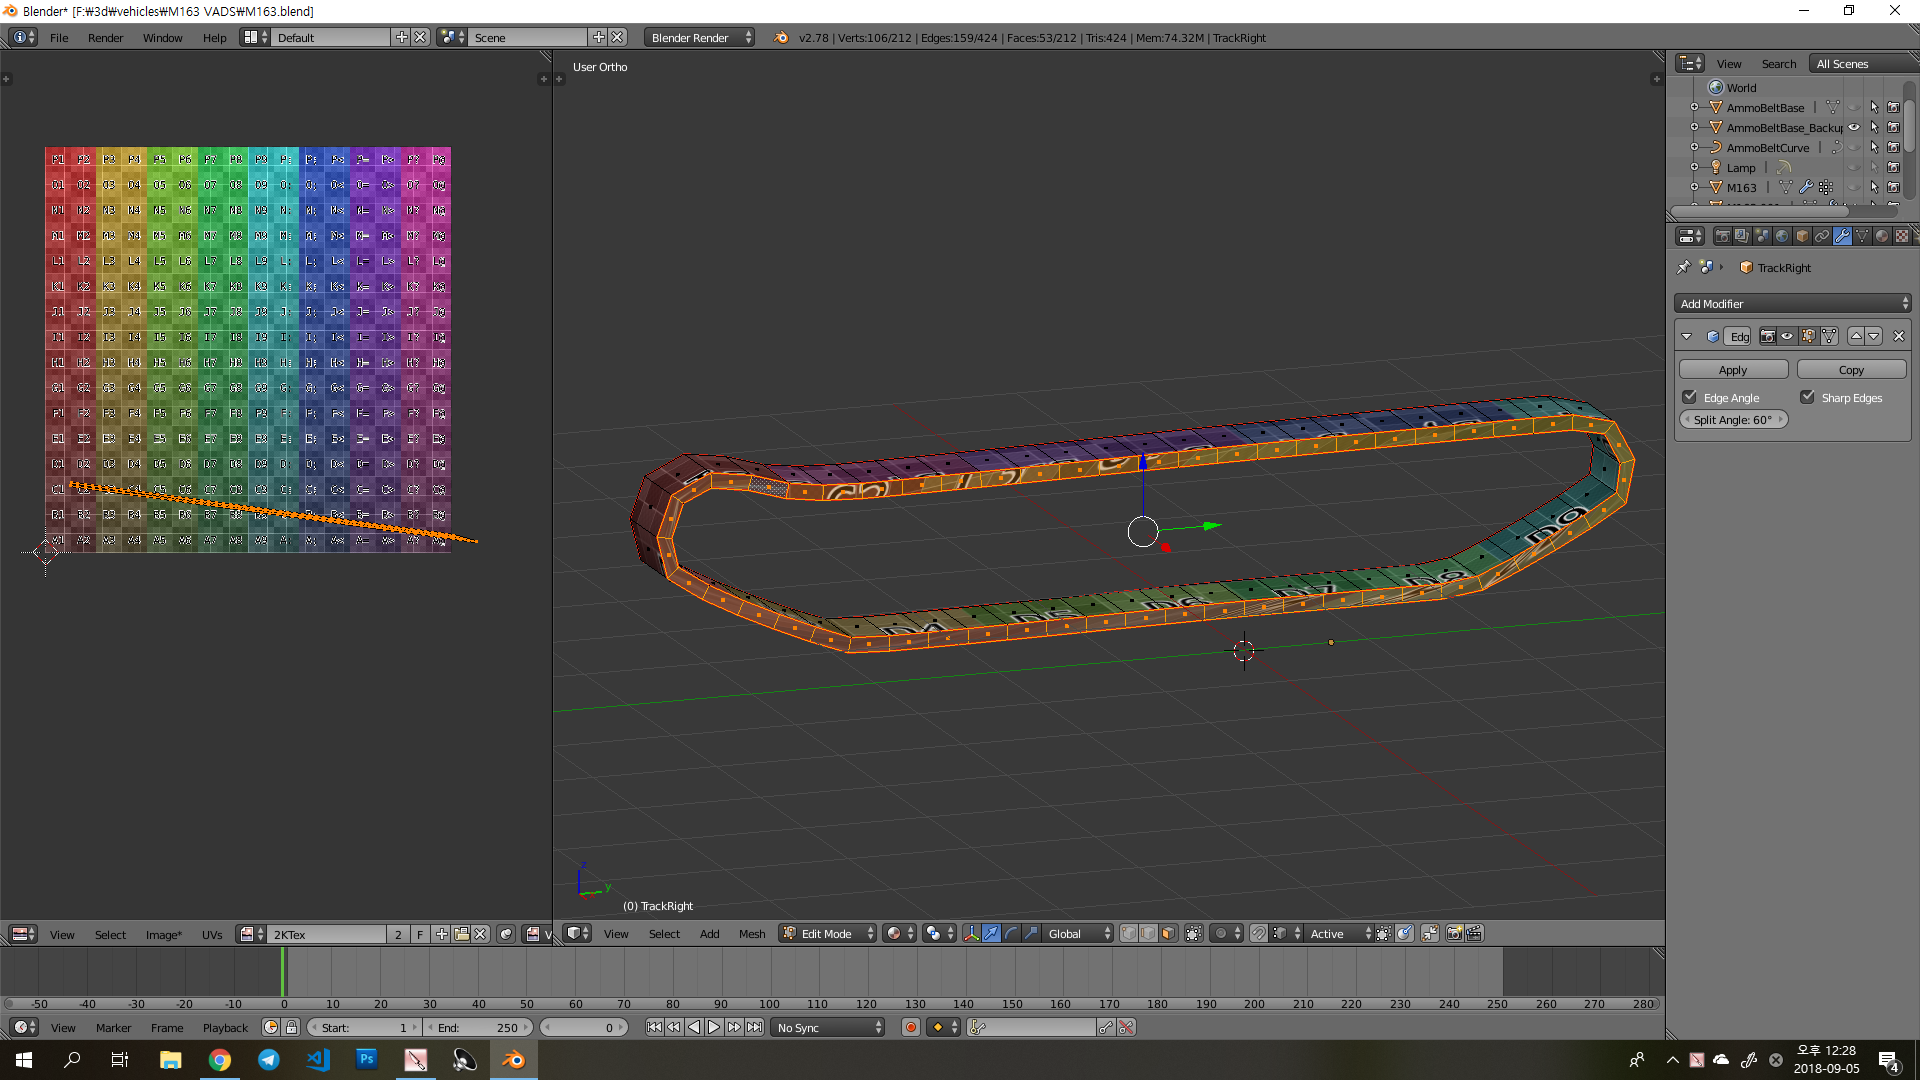Open the File menu
Viewport: 1920px width, 1080px height.
59,37
